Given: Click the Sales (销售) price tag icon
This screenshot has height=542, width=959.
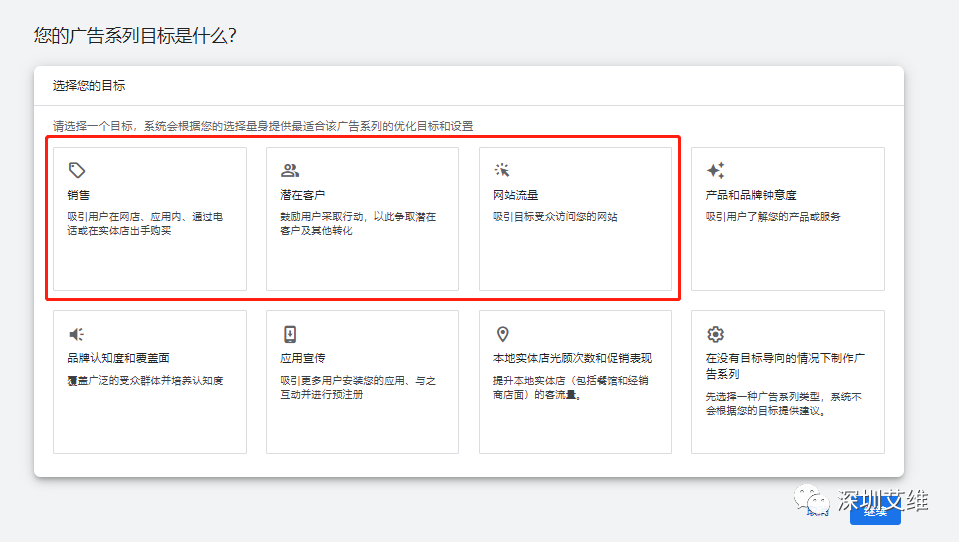Looking at the screenshot, I should coord(77,170).
